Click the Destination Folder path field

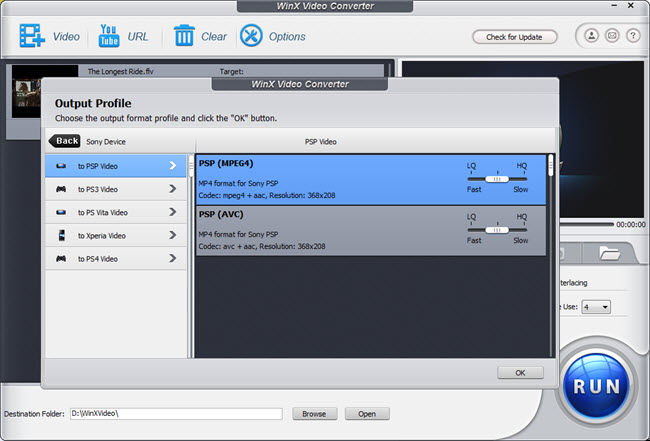click(x=176, y=414)
